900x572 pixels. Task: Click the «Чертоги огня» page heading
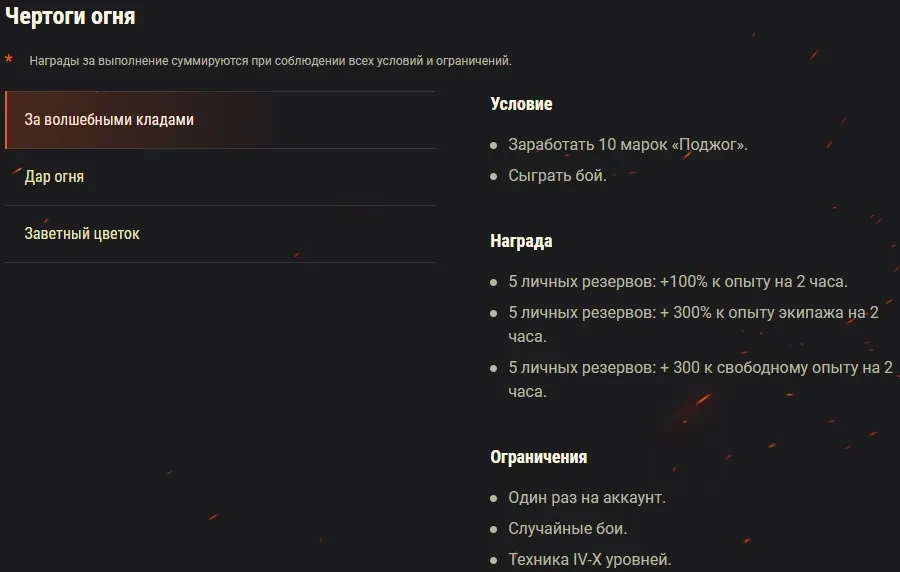(70, 17)
